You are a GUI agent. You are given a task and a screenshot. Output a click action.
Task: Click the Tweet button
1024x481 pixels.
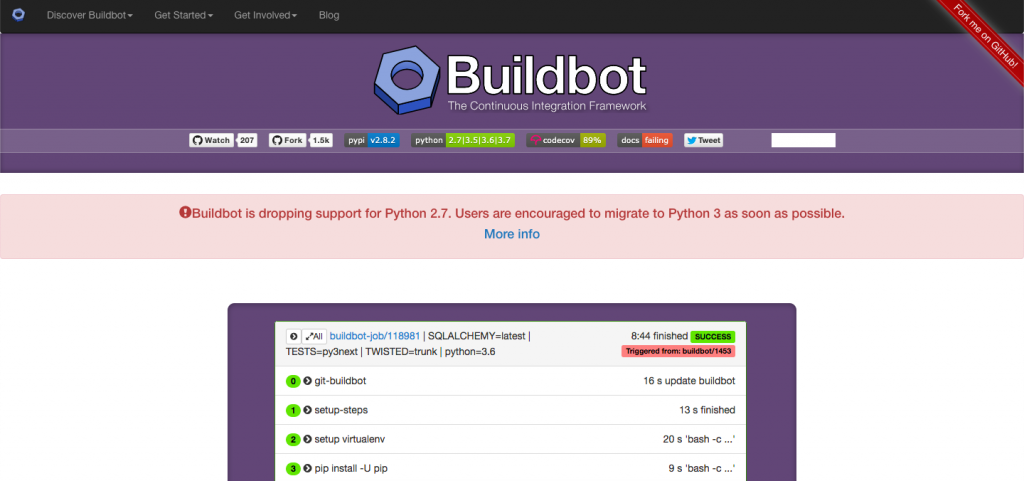click(x=703, y=140)
